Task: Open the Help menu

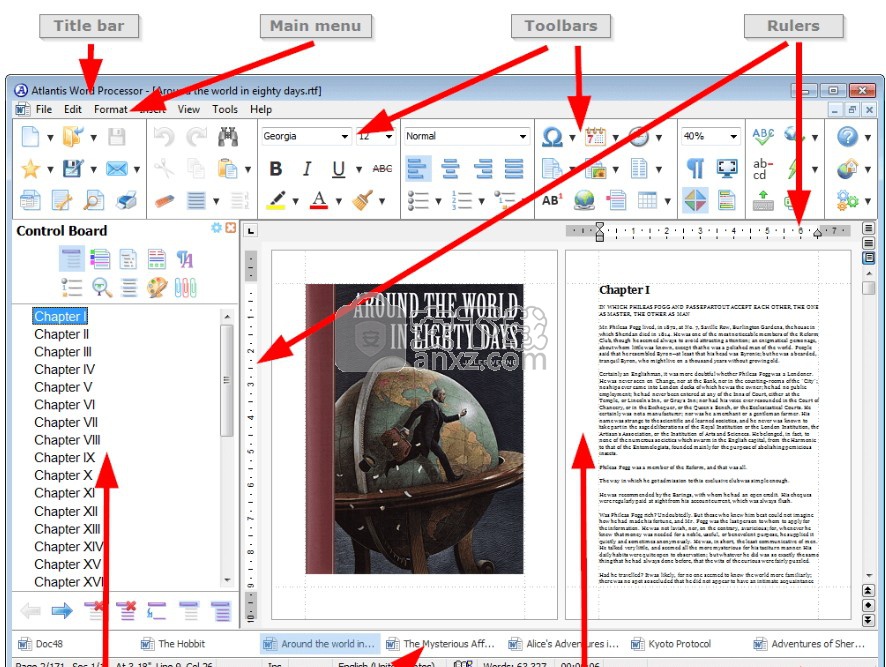Action: pos(260,109)
